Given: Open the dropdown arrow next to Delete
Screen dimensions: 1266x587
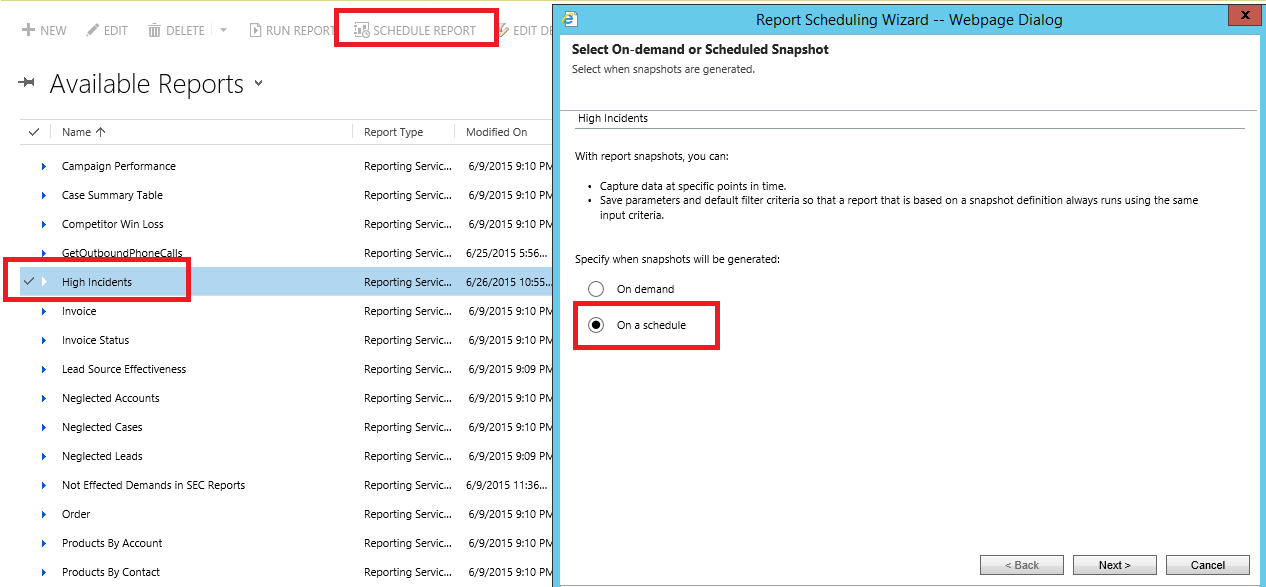Looking at the screenshot, I should [x=224, y=31].
